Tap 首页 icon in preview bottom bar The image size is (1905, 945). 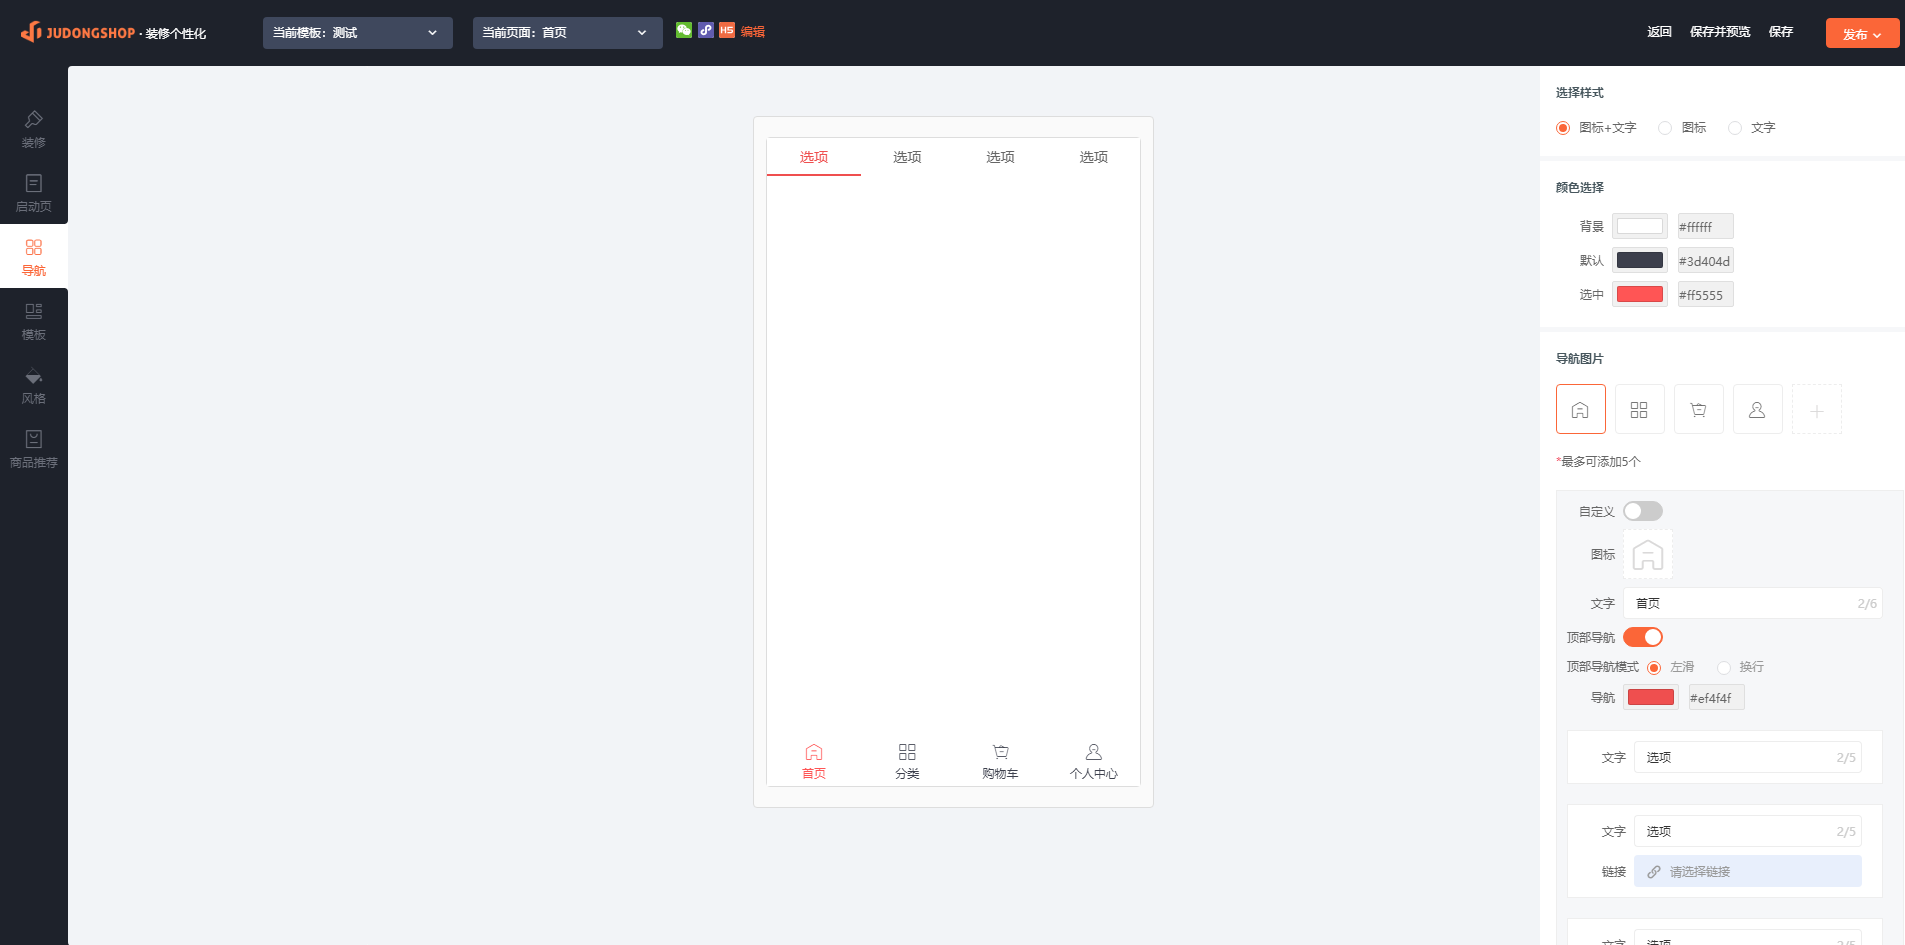814,752
